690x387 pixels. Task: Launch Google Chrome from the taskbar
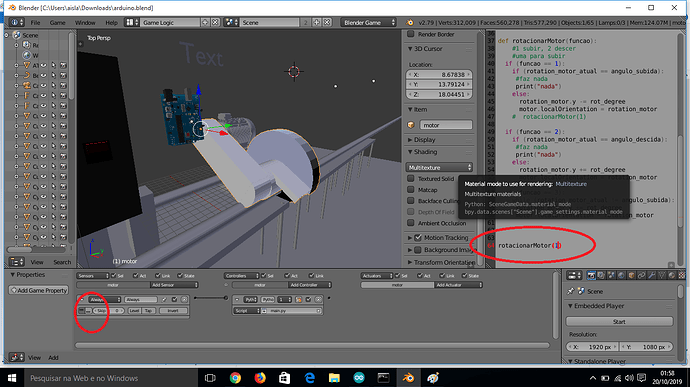click(235, 378)
